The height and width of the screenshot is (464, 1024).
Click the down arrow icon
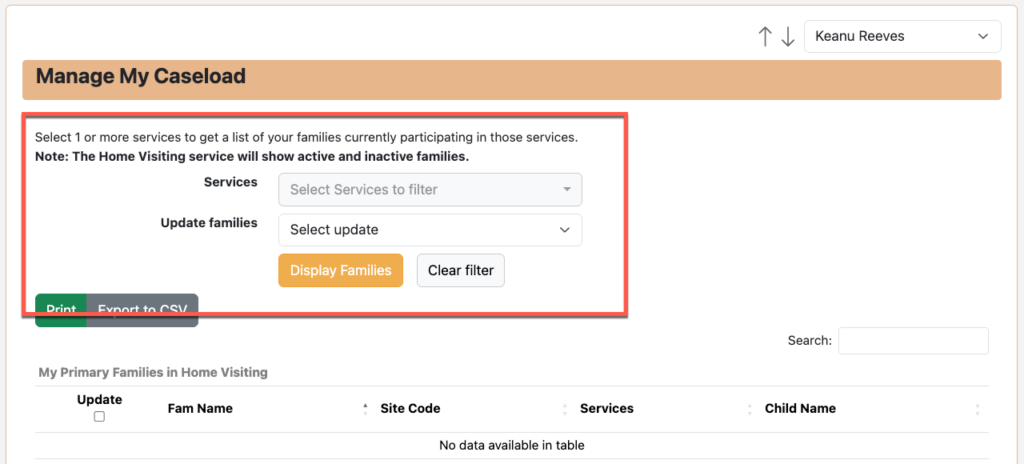[788, 37]
